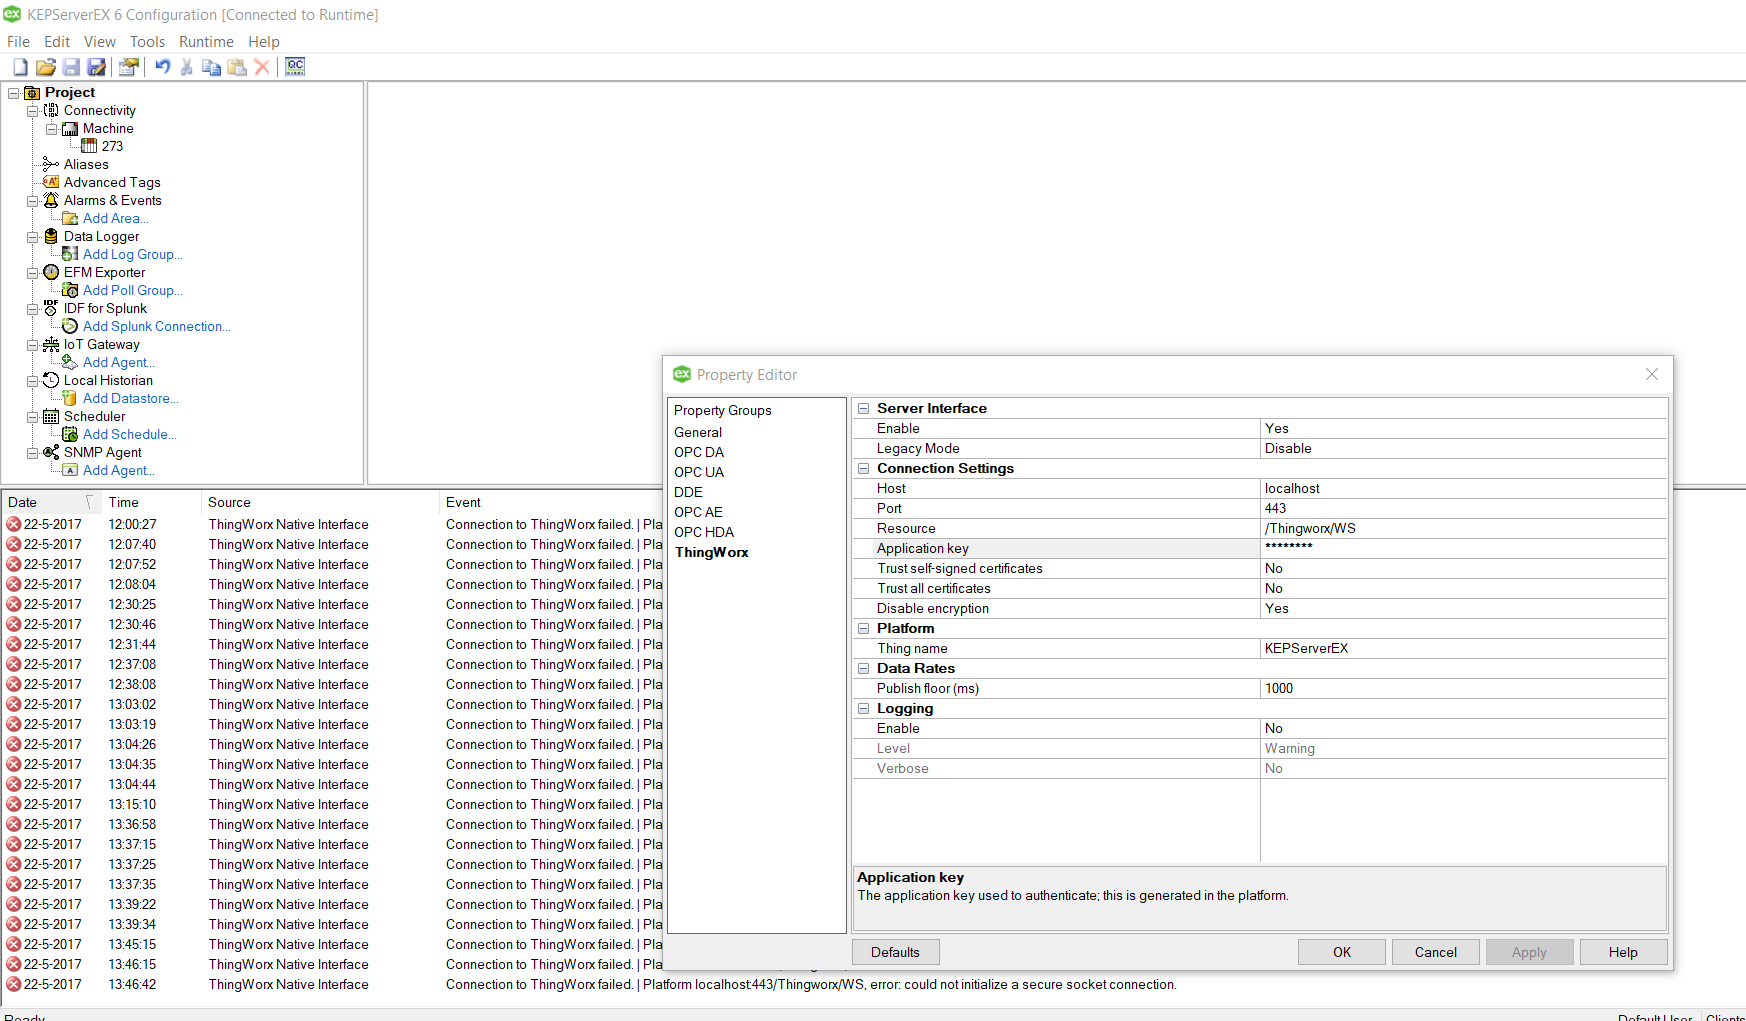1746x1021 pixels.
Task: Select the event logged at 13:46:42
Action: pyautogui.click(x=591, y=984)
